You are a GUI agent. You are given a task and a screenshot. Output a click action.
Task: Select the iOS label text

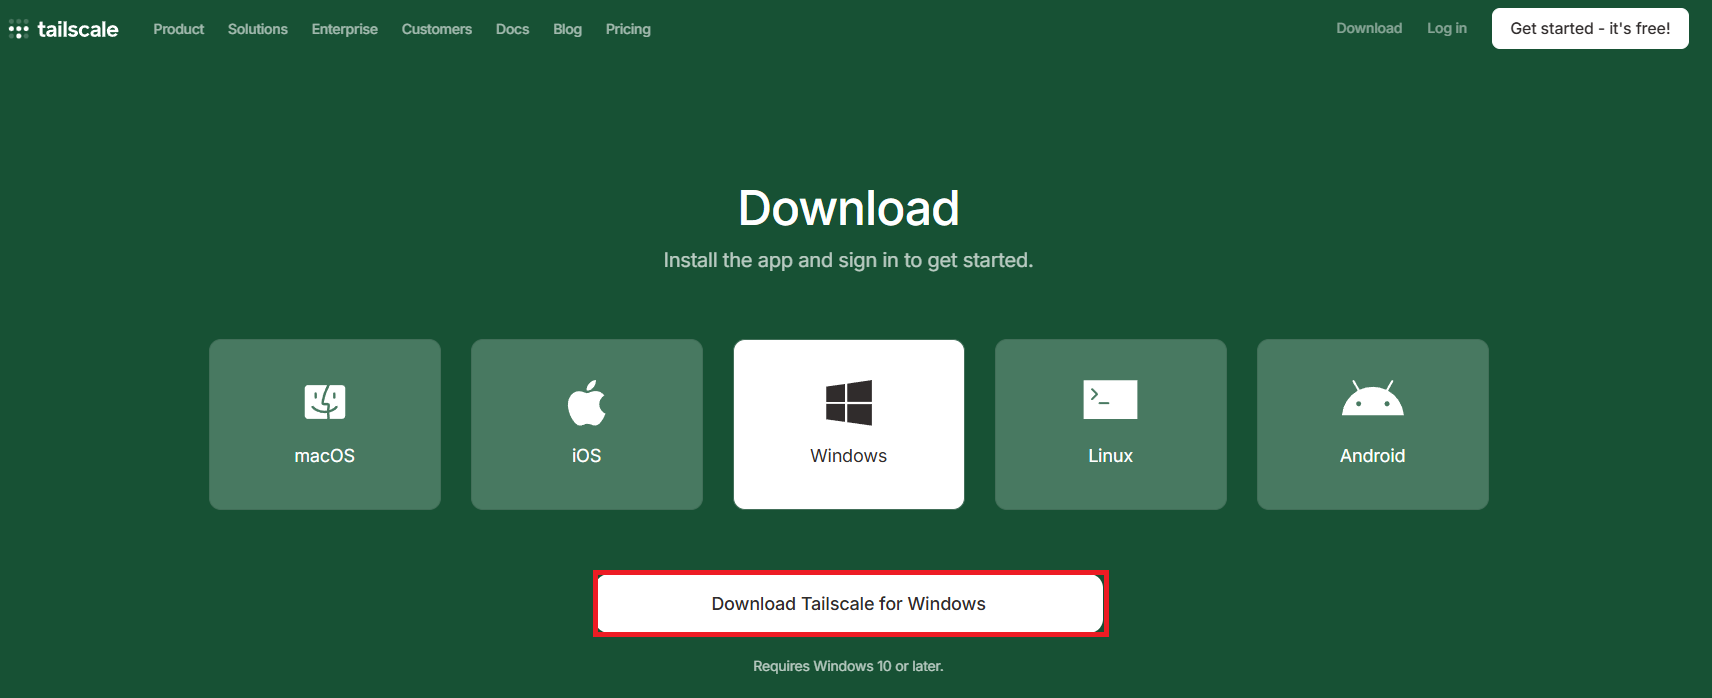click(587, 456)
